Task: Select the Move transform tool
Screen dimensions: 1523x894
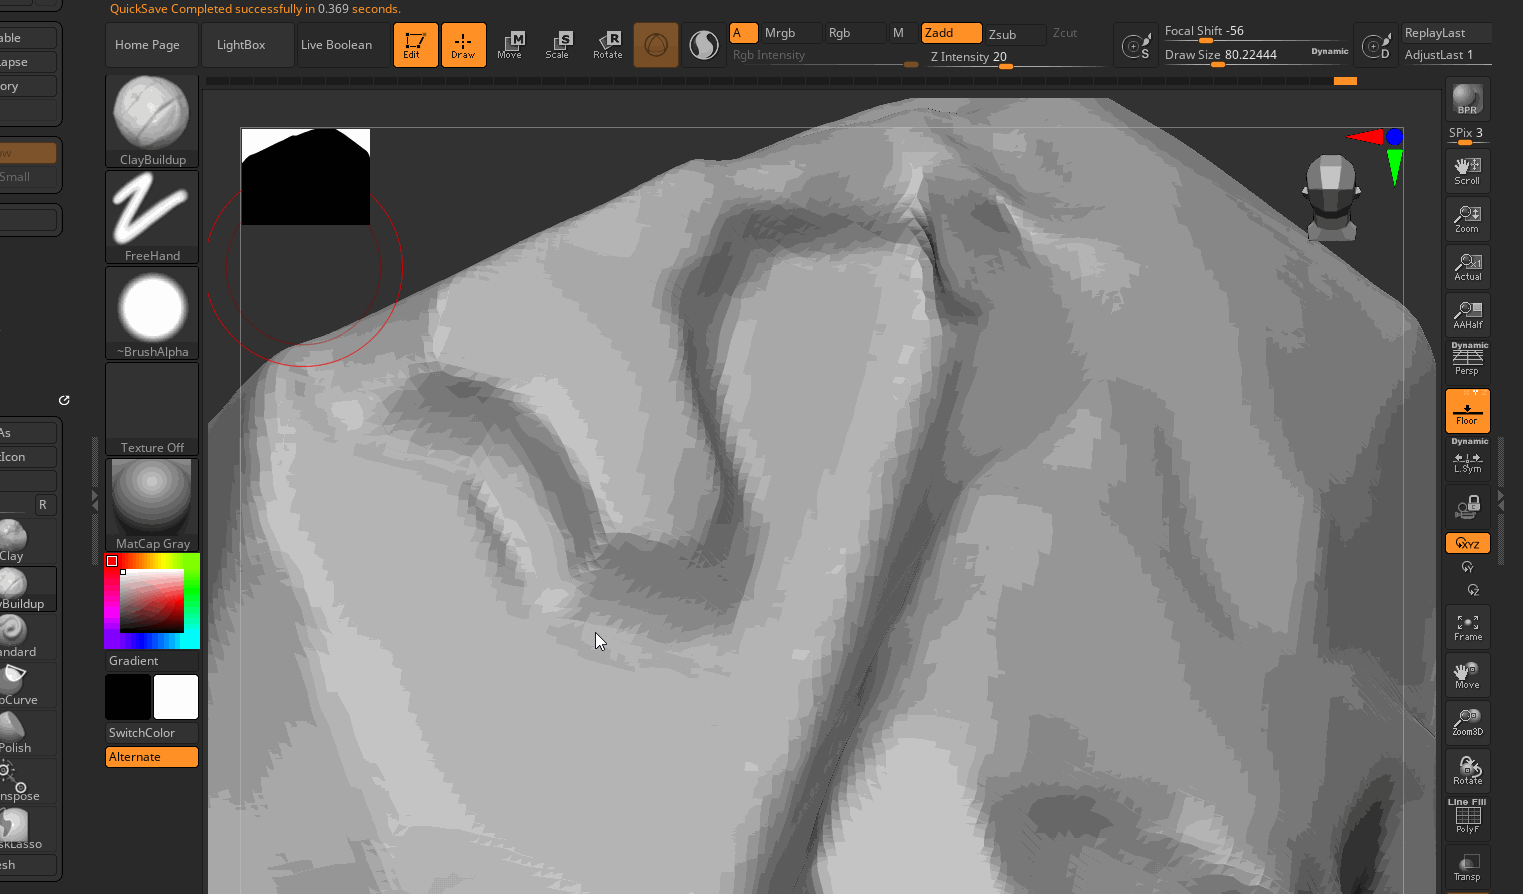Action: (x=510, y=45)
